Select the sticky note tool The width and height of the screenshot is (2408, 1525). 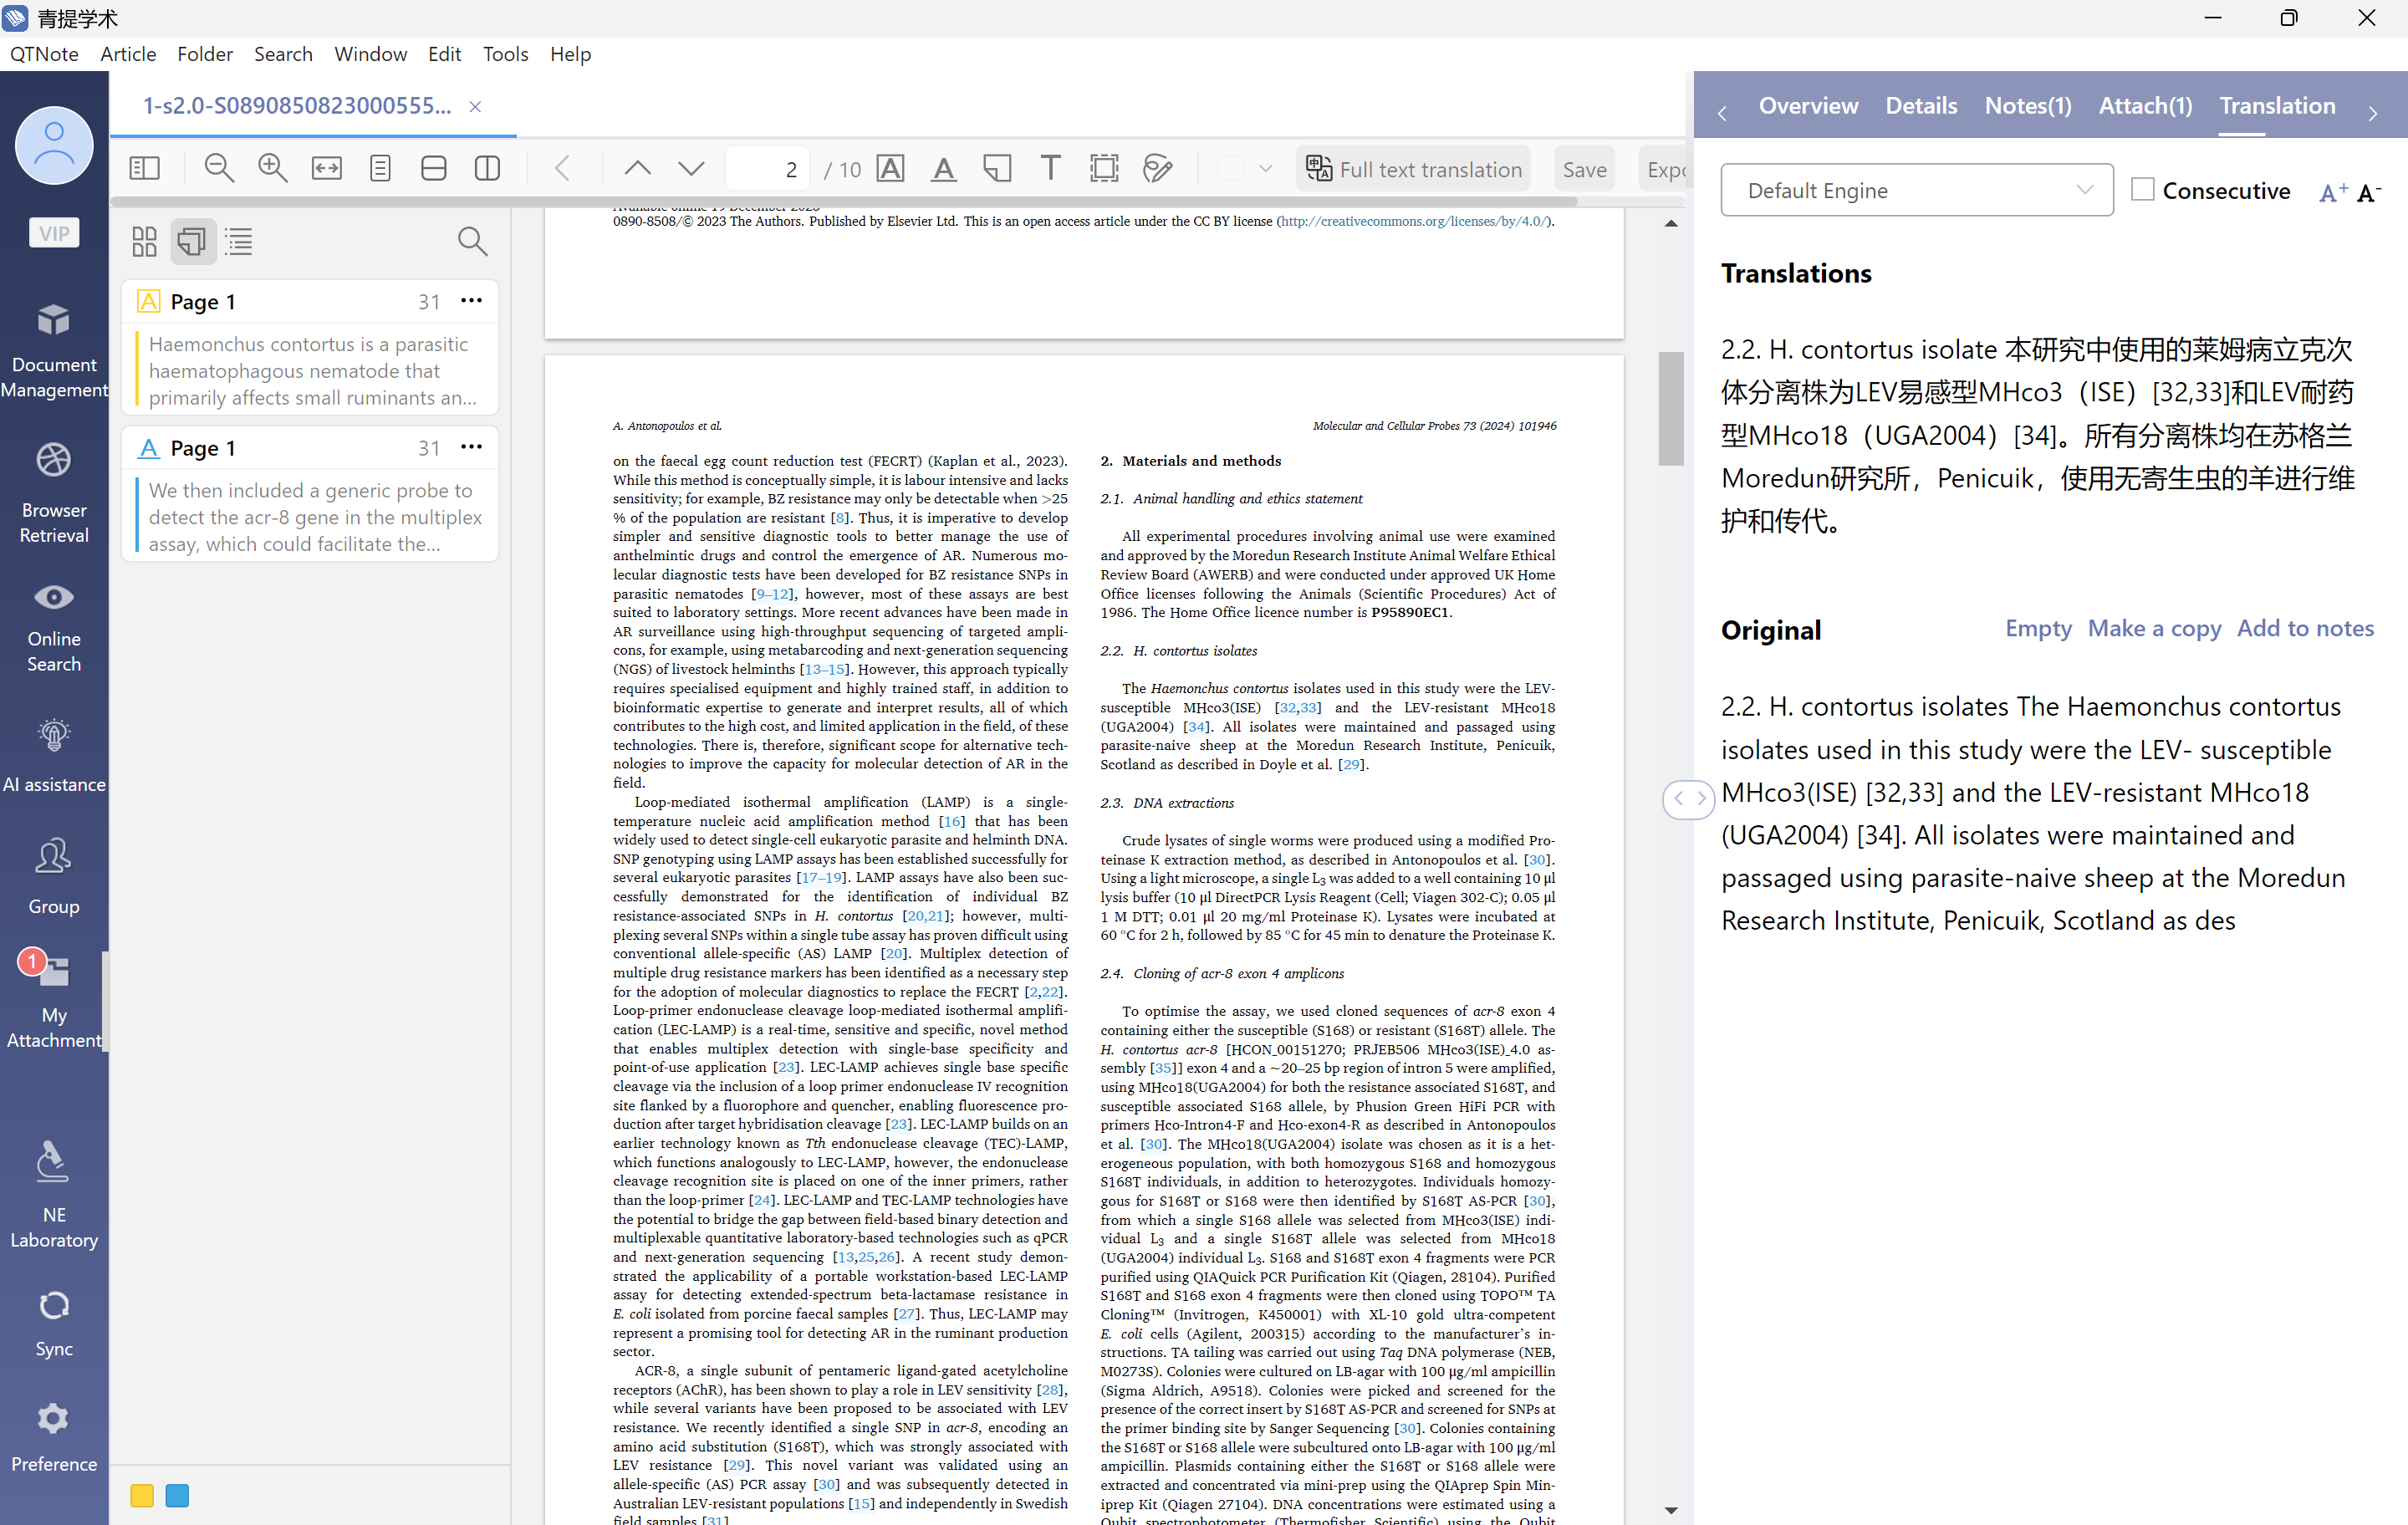tap(997, 169)
